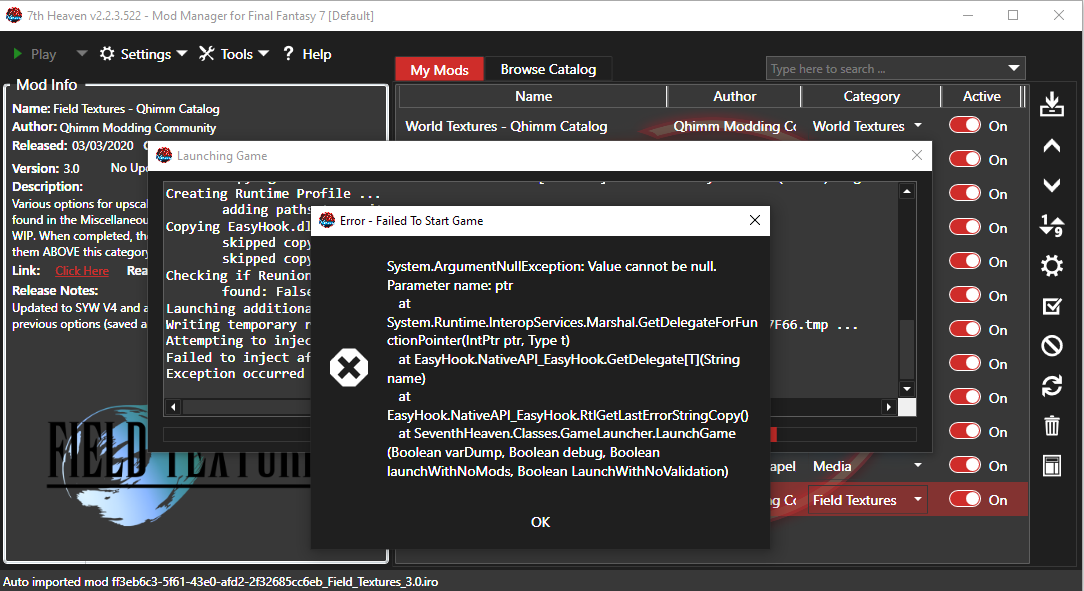
Task: Click the import mod download icon
Action: pyautogui.click(x=1052, y=104)
